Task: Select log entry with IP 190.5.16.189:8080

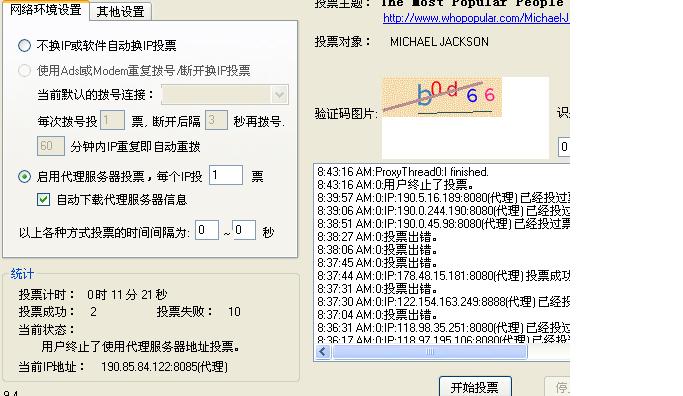Action: 443,198
